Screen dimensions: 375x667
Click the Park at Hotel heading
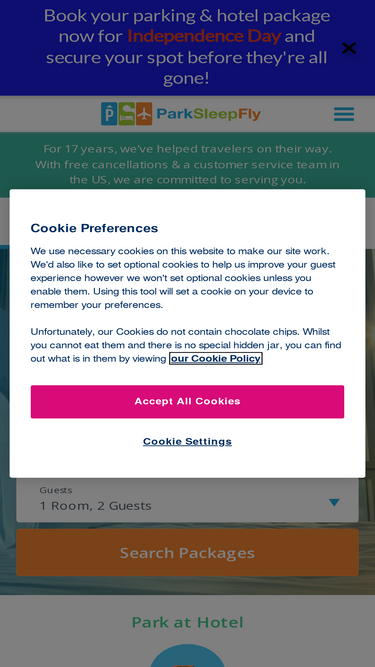pyautogui.click(x=187, y=622)
